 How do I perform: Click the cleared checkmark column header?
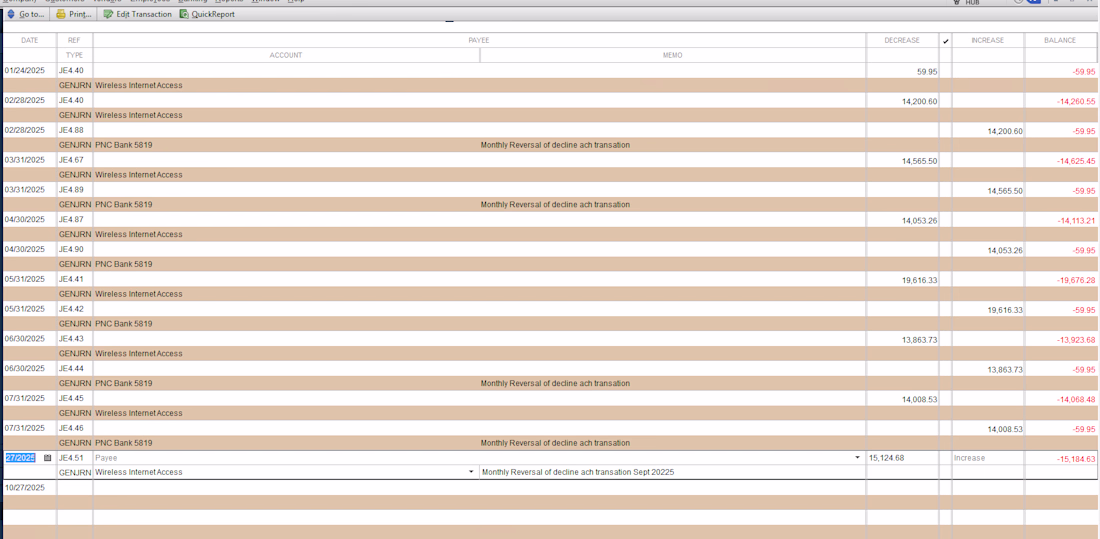945,41
